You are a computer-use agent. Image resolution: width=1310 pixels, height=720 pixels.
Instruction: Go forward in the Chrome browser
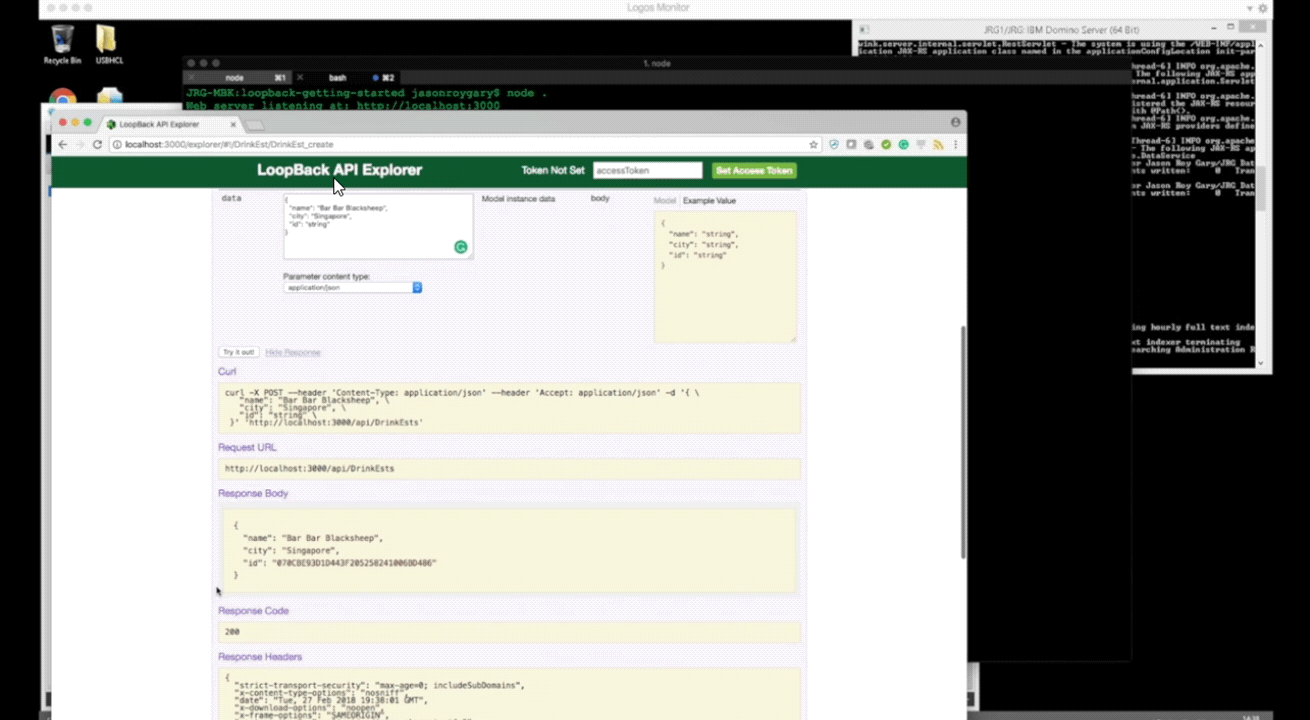click(x=80, y=144)
